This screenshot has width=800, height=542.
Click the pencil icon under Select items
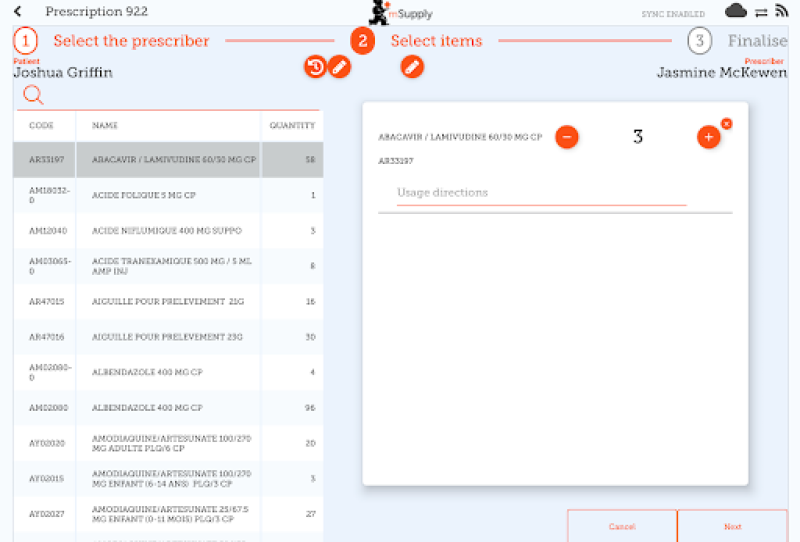pos(411,67)
